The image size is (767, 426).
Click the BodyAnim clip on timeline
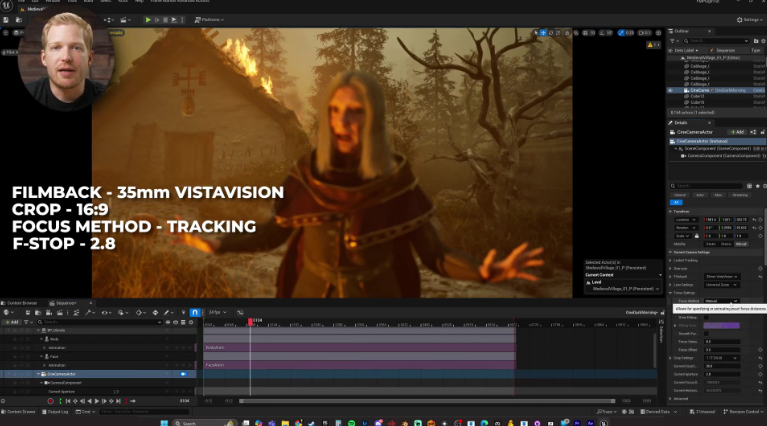(360, 348)
